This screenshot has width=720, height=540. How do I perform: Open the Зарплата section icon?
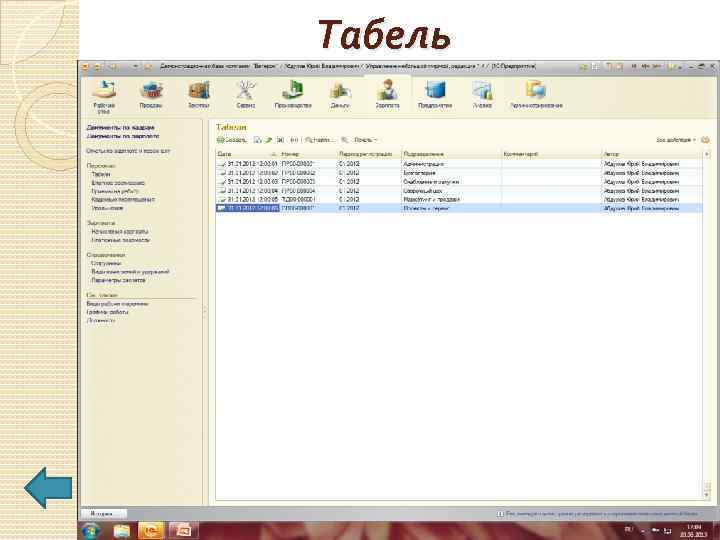(388, 95)
